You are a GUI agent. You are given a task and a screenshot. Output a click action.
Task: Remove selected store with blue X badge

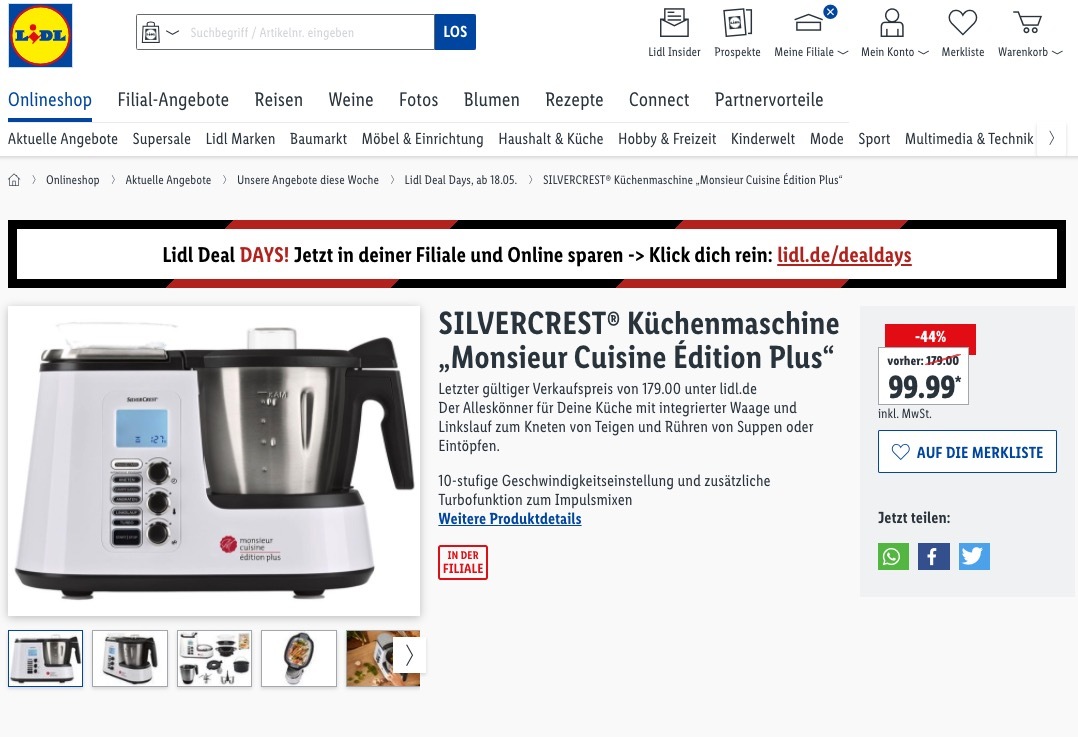[x=830, y=12]
